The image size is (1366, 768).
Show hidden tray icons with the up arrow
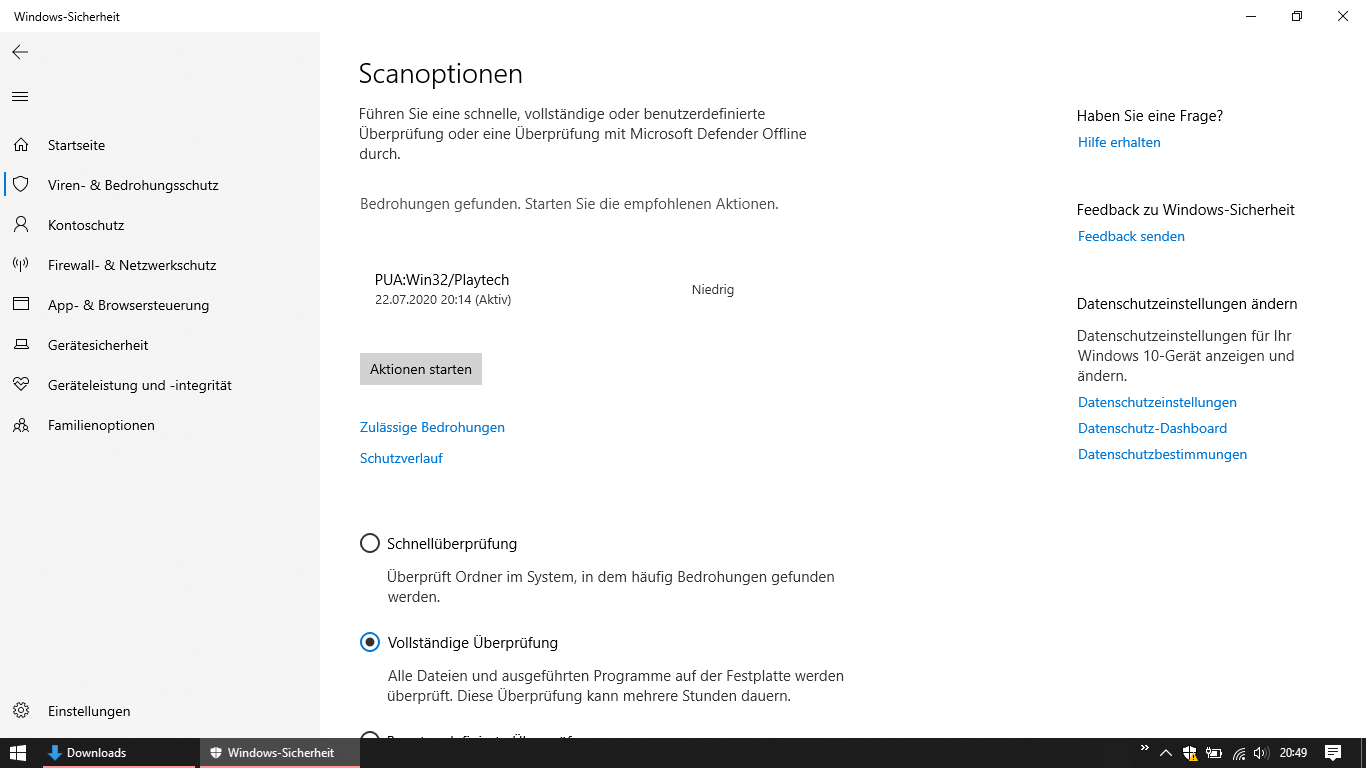pyautogui.click(x=1166, y=753)
